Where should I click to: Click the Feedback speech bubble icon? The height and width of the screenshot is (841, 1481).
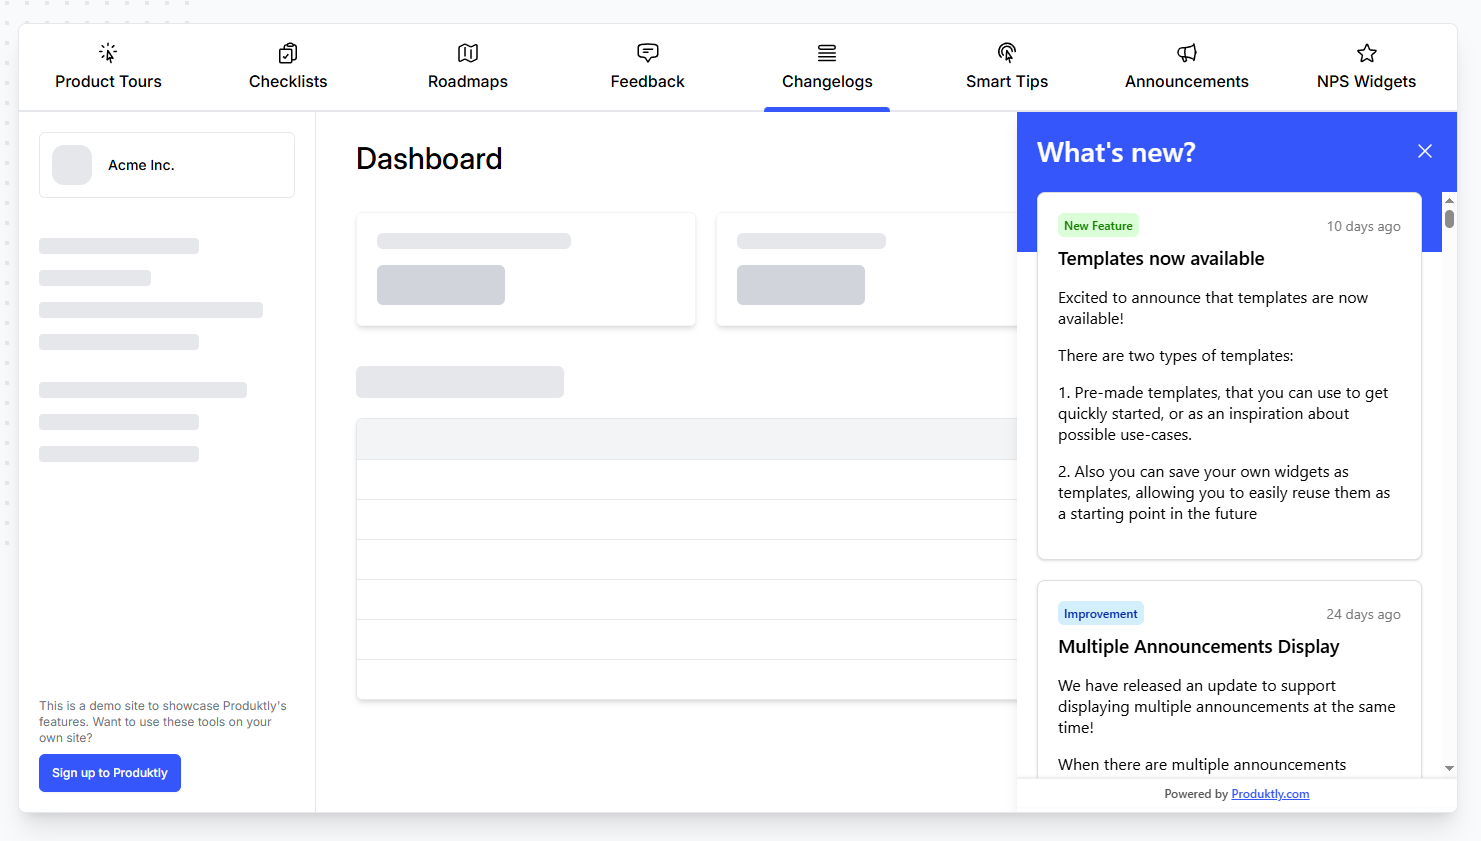click(647, 52)
